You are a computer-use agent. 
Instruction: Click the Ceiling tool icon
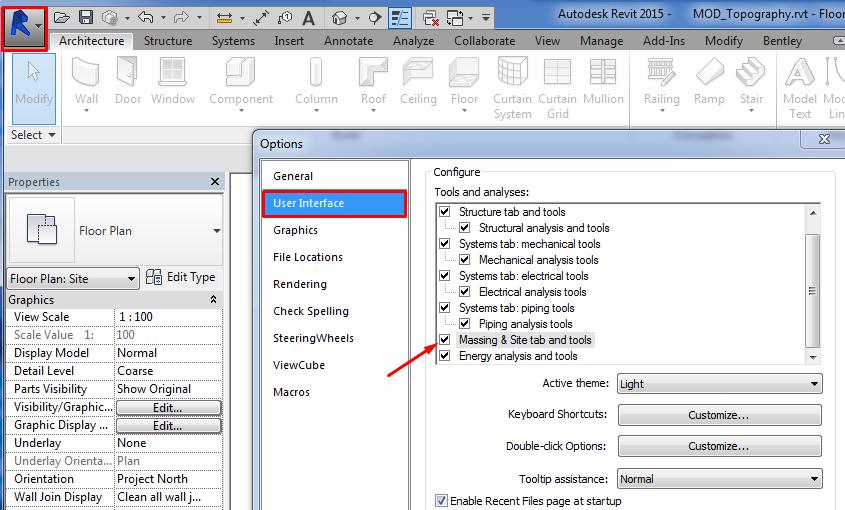(418, 72)
